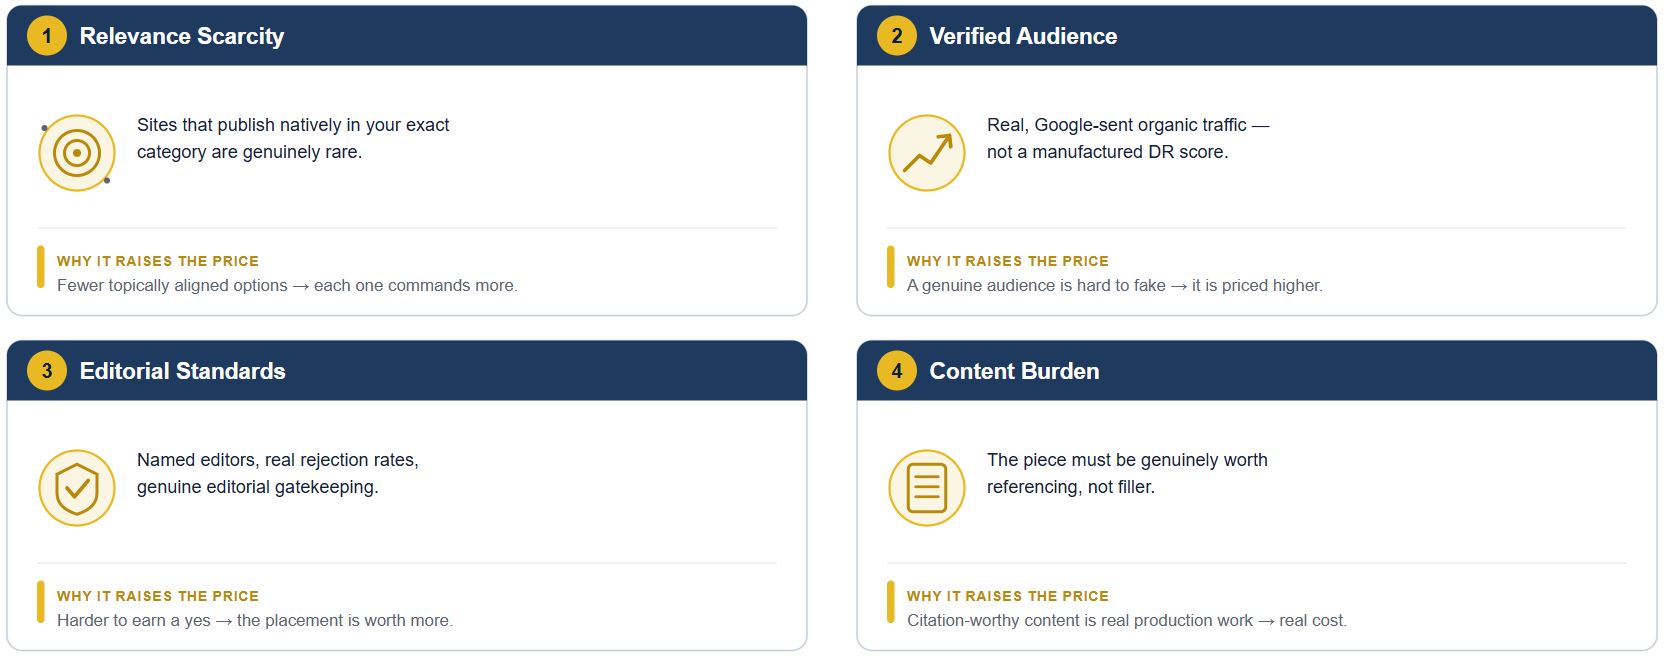Select the Editorial Standards heading
This screenshot has width=1664, height=660.
[x=183, y=371]
